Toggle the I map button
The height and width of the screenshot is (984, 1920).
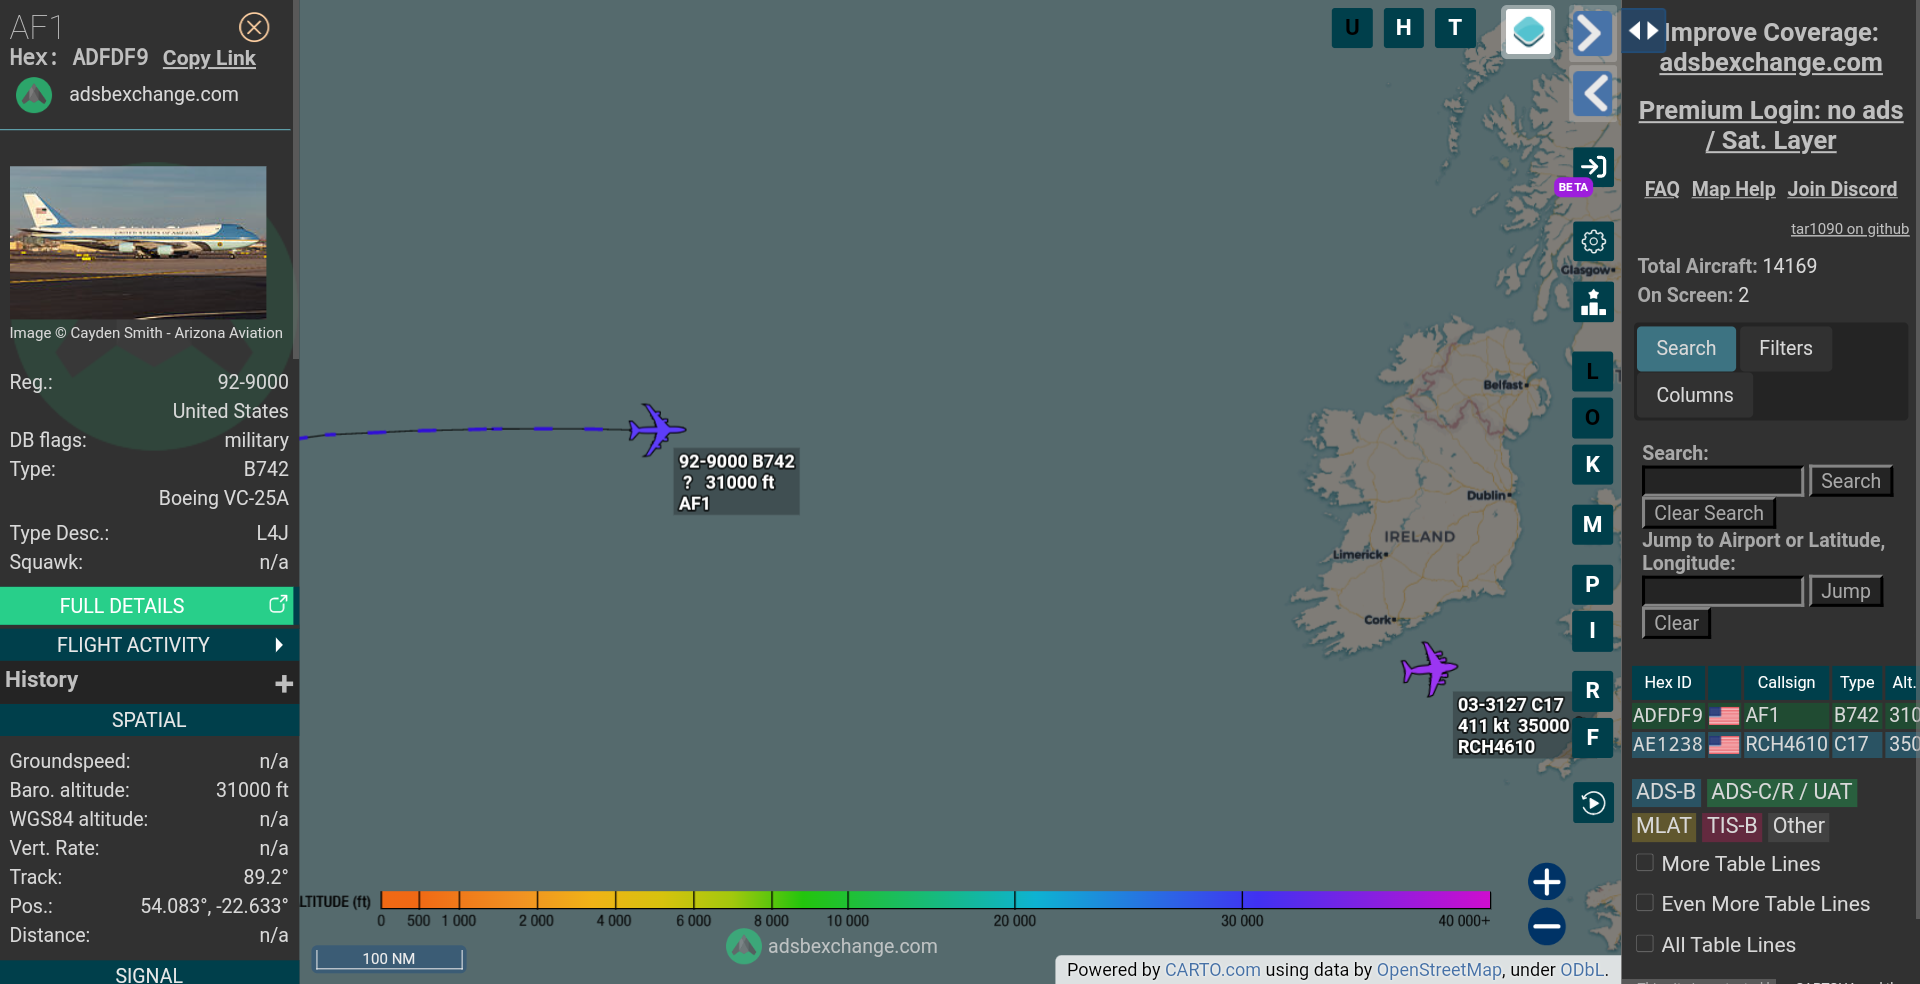pyautogui.click(x=1592, y=631)
